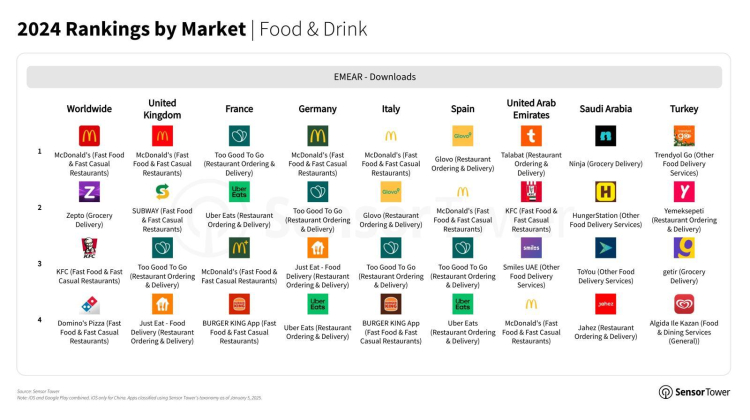Open the Yemeksepeti app icon

point(684,192)
